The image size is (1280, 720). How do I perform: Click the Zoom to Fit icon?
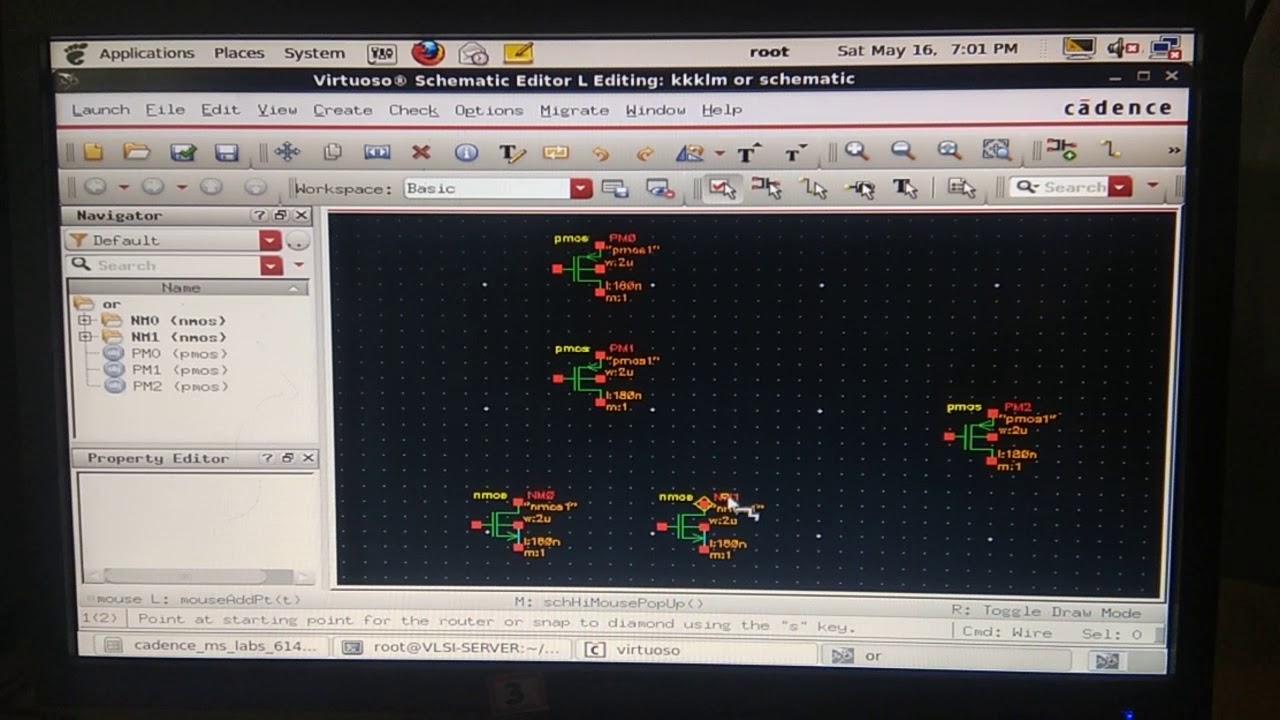point(949,151)
